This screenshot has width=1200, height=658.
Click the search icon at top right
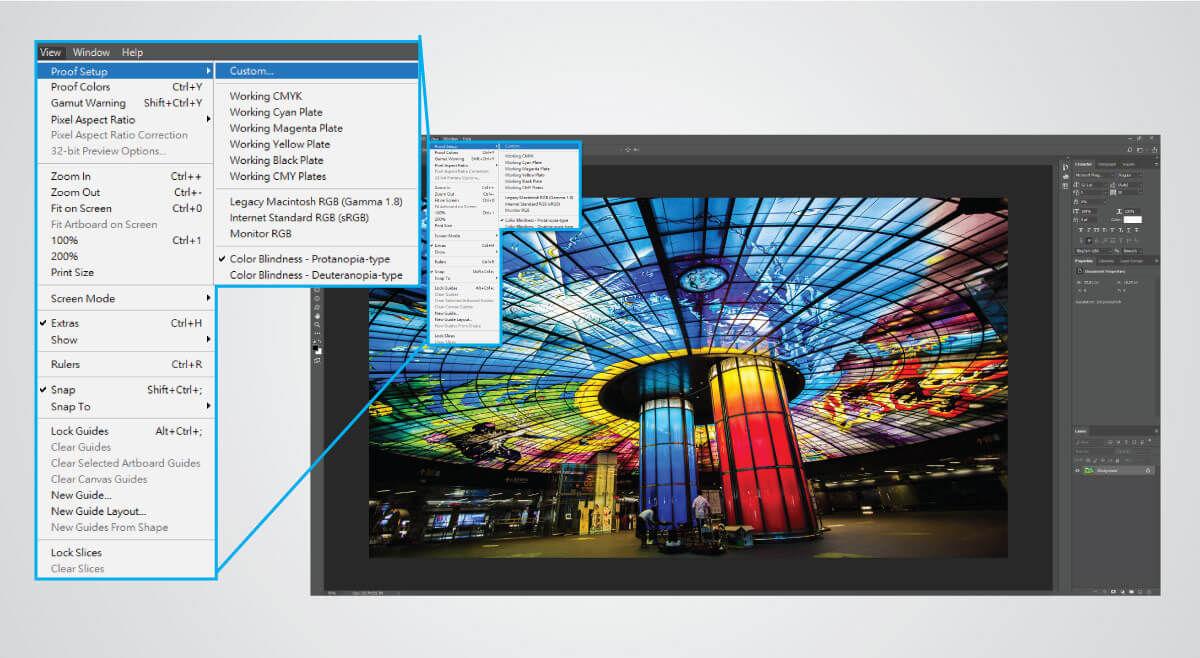click(1128, 149)
